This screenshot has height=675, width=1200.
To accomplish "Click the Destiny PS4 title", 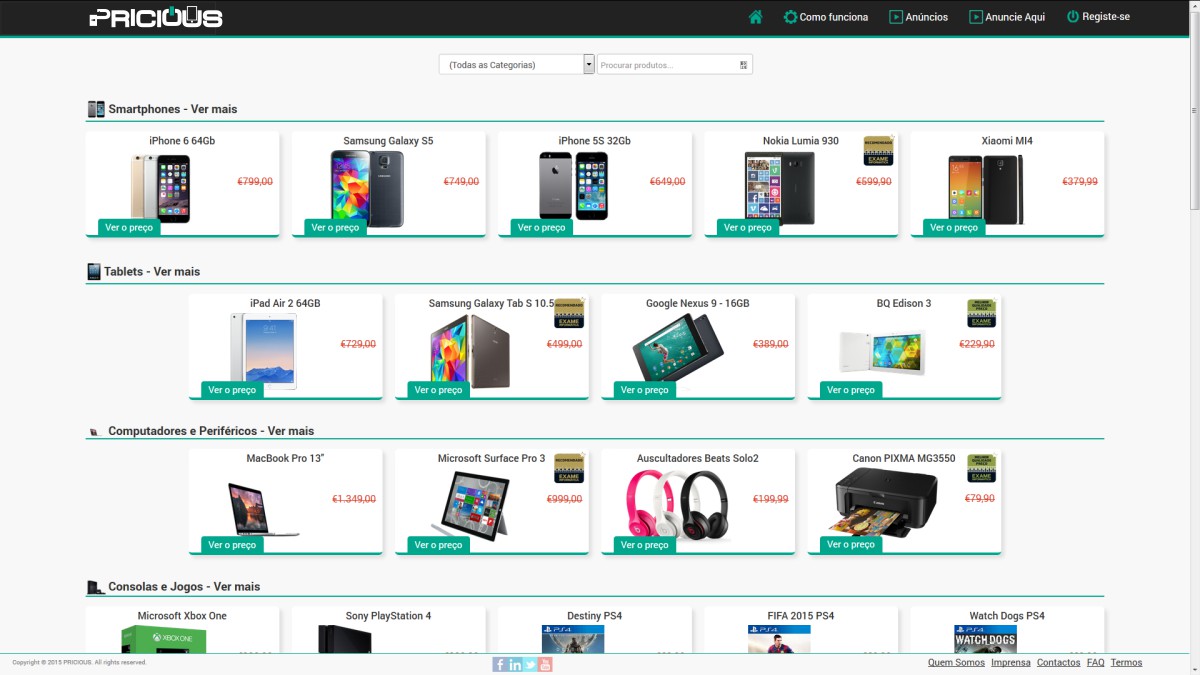I will point(595,616).
